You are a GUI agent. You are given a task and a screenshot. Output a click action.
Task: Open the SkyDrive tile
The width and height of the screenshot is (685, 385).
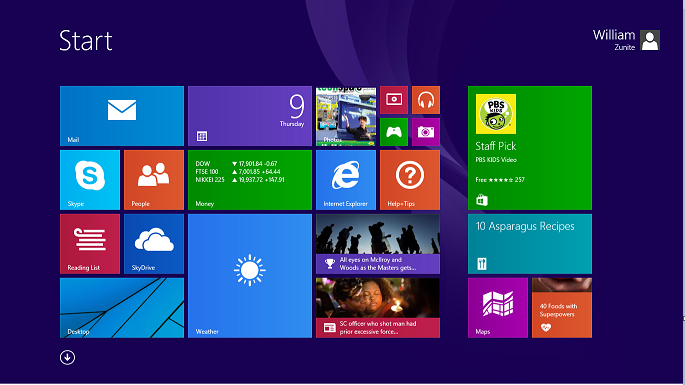pyautogui.click(x=154, y=244)
